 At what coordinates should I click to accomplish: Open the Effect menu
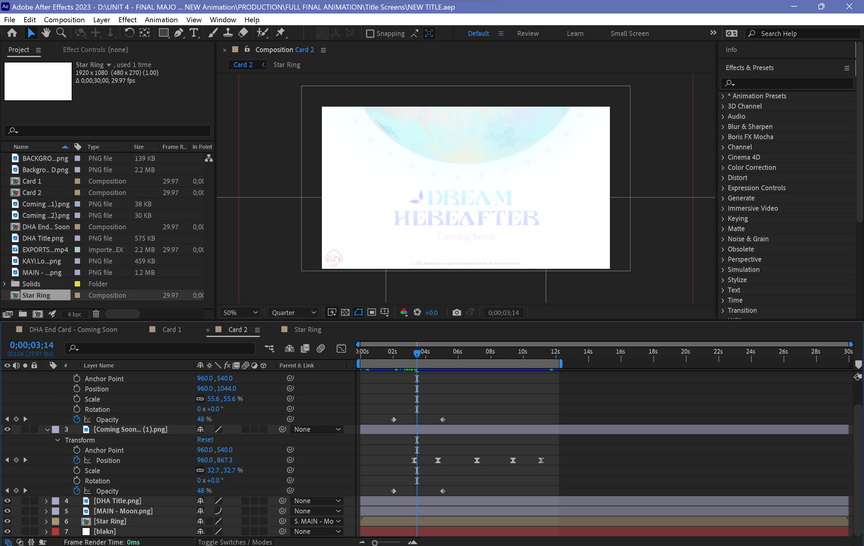pos(127,20)
